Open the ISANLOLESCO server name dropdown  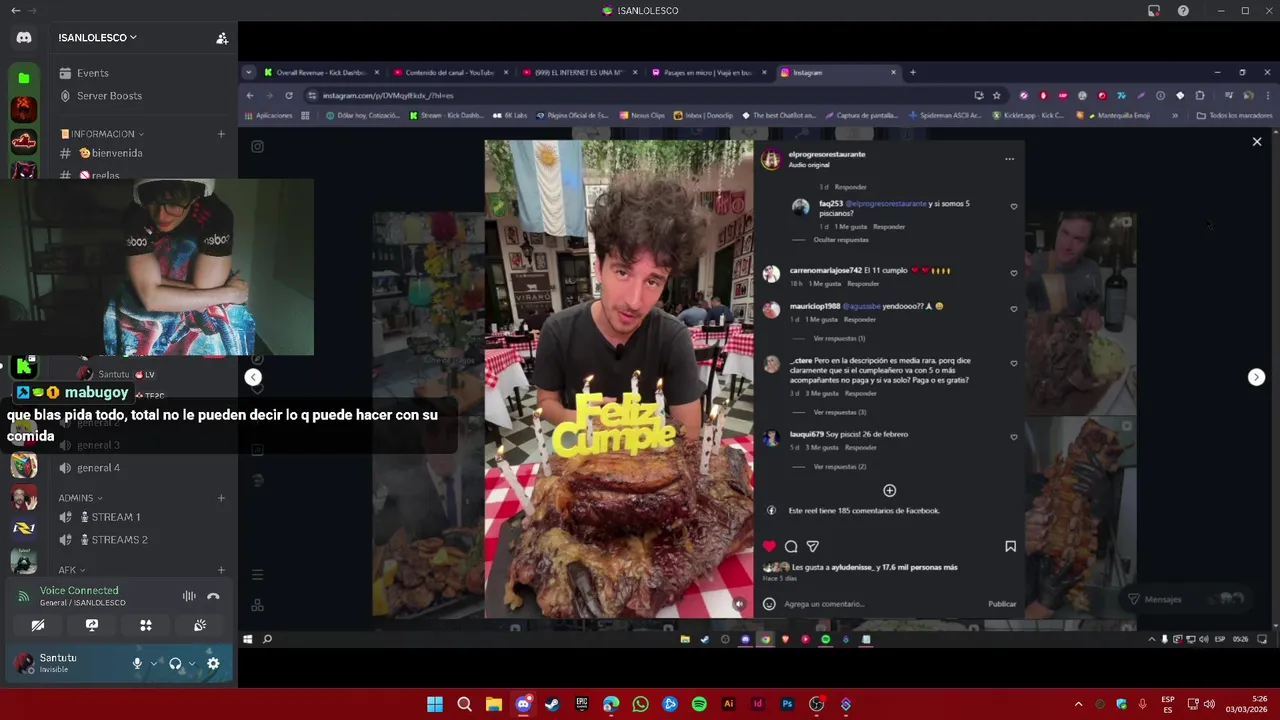tap(98, 38)
